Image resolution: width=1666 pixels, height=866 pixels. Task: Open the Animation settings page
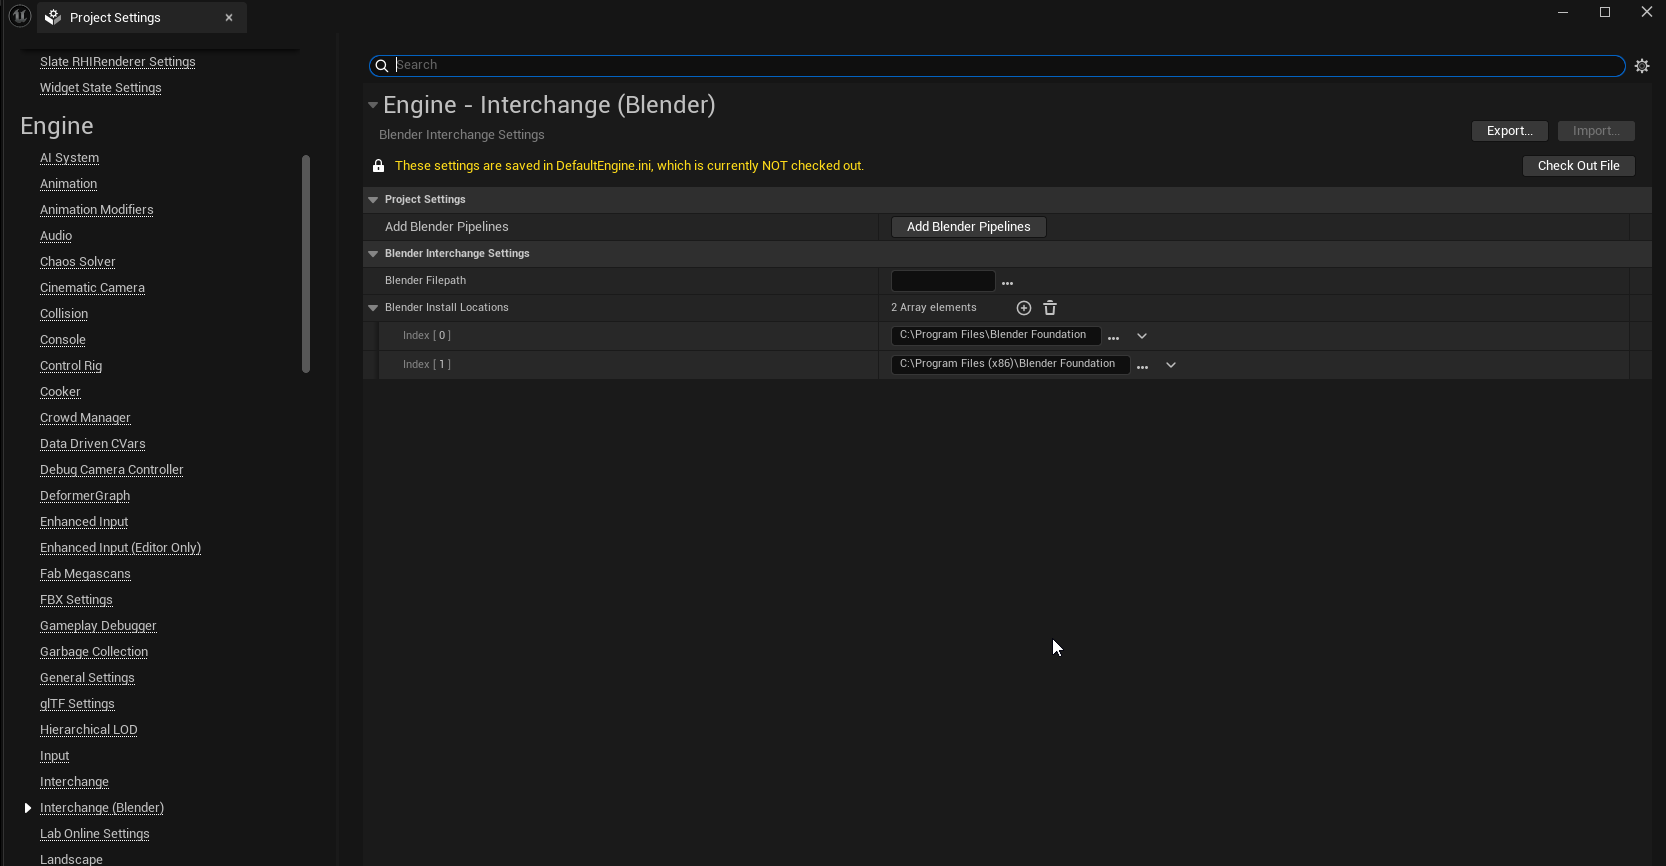(69, 184)
